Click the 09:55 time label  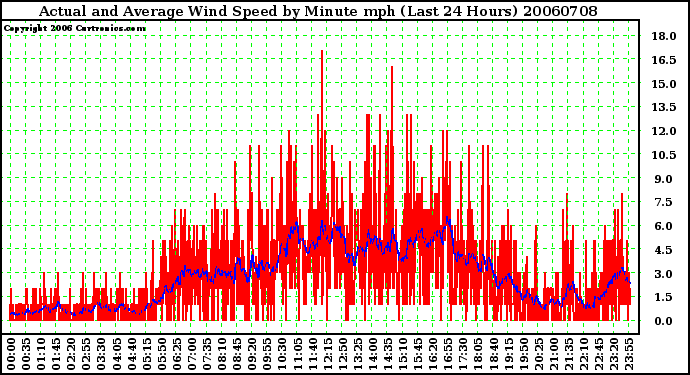coord(267,354)
